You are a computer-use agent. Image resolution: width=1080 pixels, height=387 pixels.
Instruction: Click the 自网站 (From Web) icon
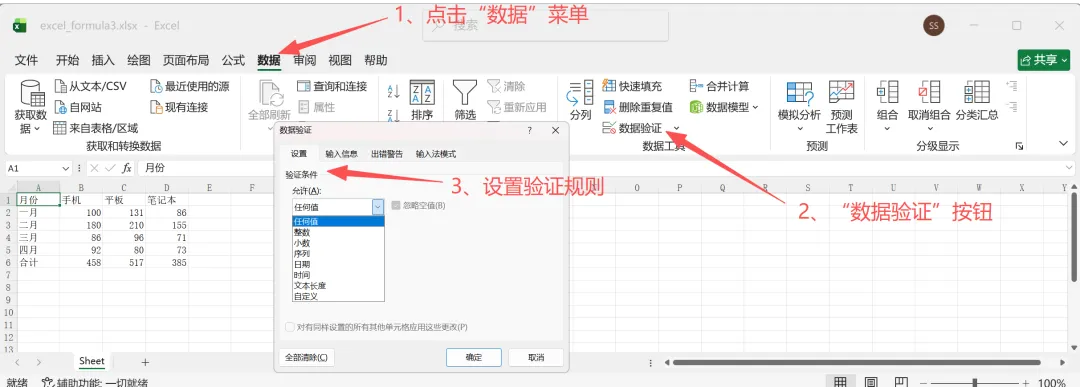61,107
